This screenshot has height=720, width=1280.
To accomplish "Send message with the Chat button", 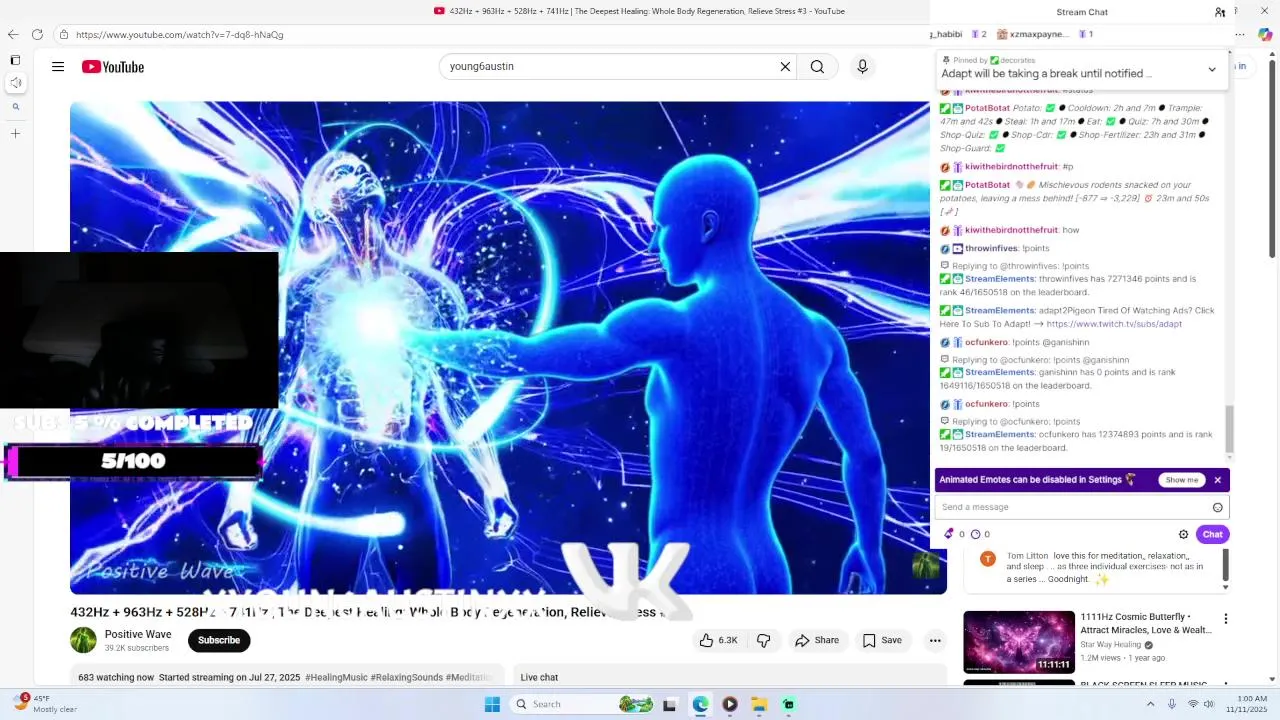I will pyautogui.click(x=1212, y=534).
